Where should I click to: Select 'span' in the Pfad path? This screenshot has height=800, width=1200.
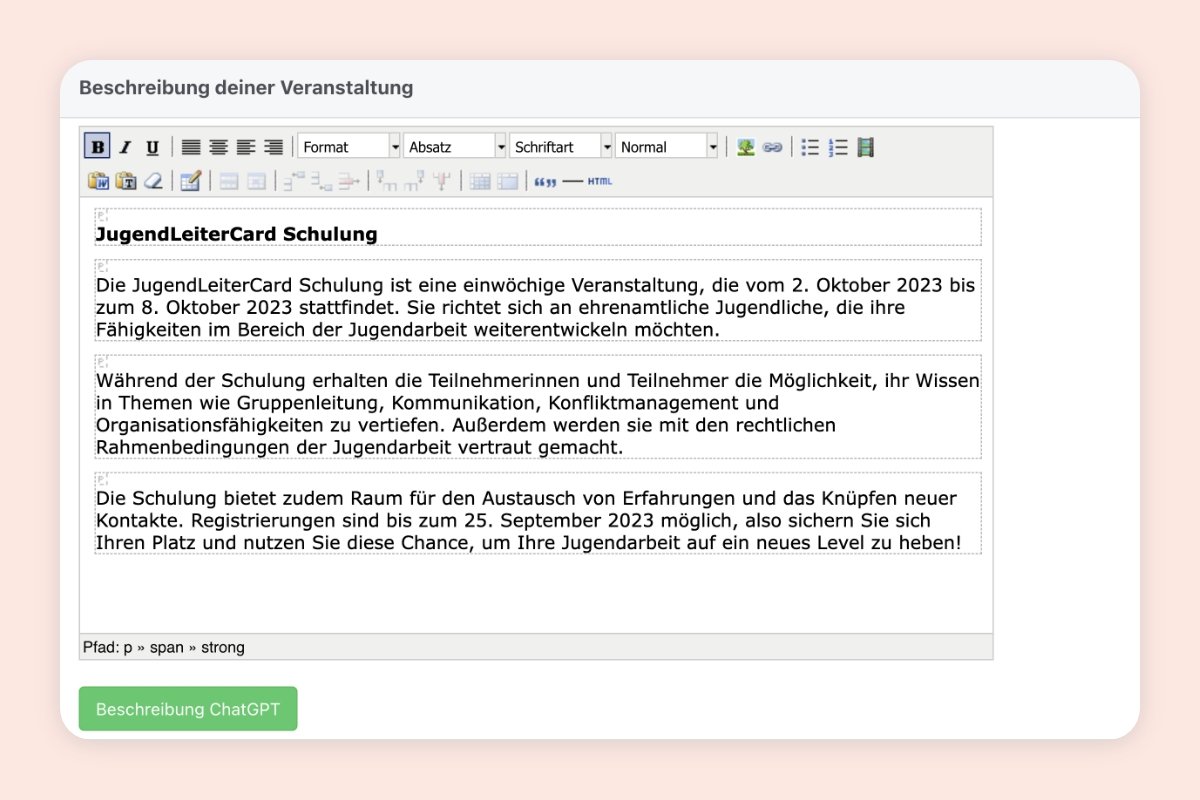coord(167,648)
